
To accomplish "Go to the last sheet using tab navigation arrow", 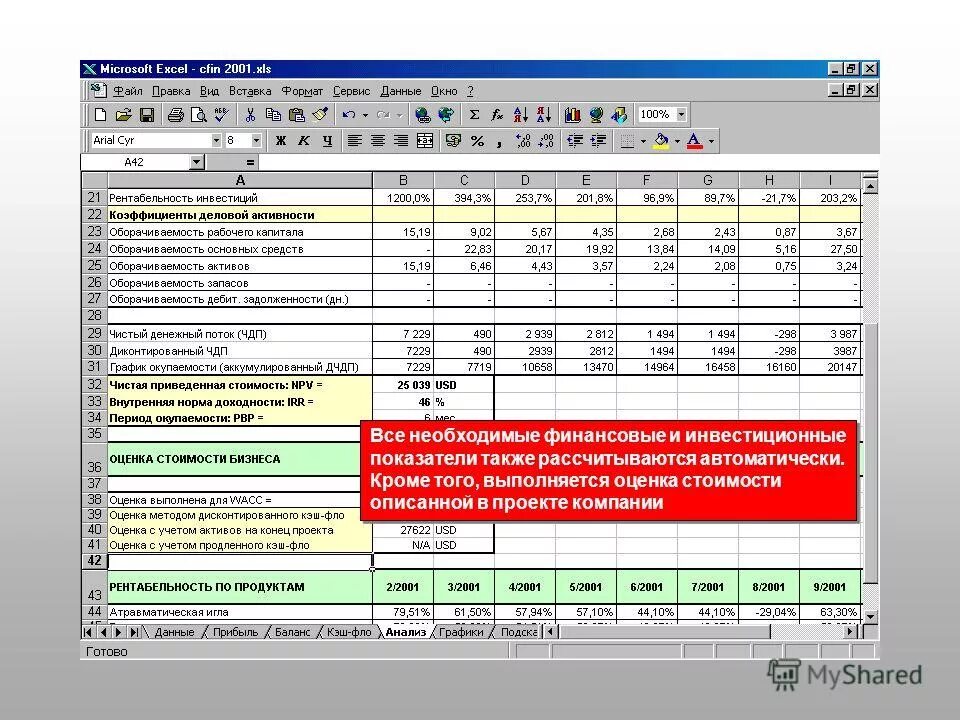I will 133,632.
